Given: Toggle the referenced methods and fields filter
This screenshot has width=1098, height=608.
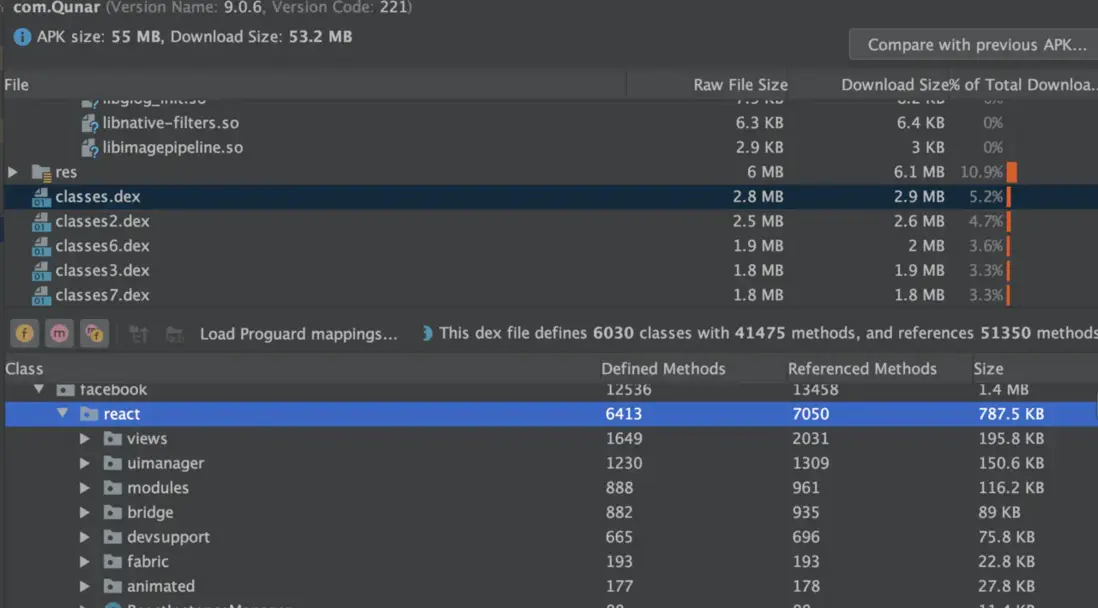Looking at the screenshot, I should (94, 334).
